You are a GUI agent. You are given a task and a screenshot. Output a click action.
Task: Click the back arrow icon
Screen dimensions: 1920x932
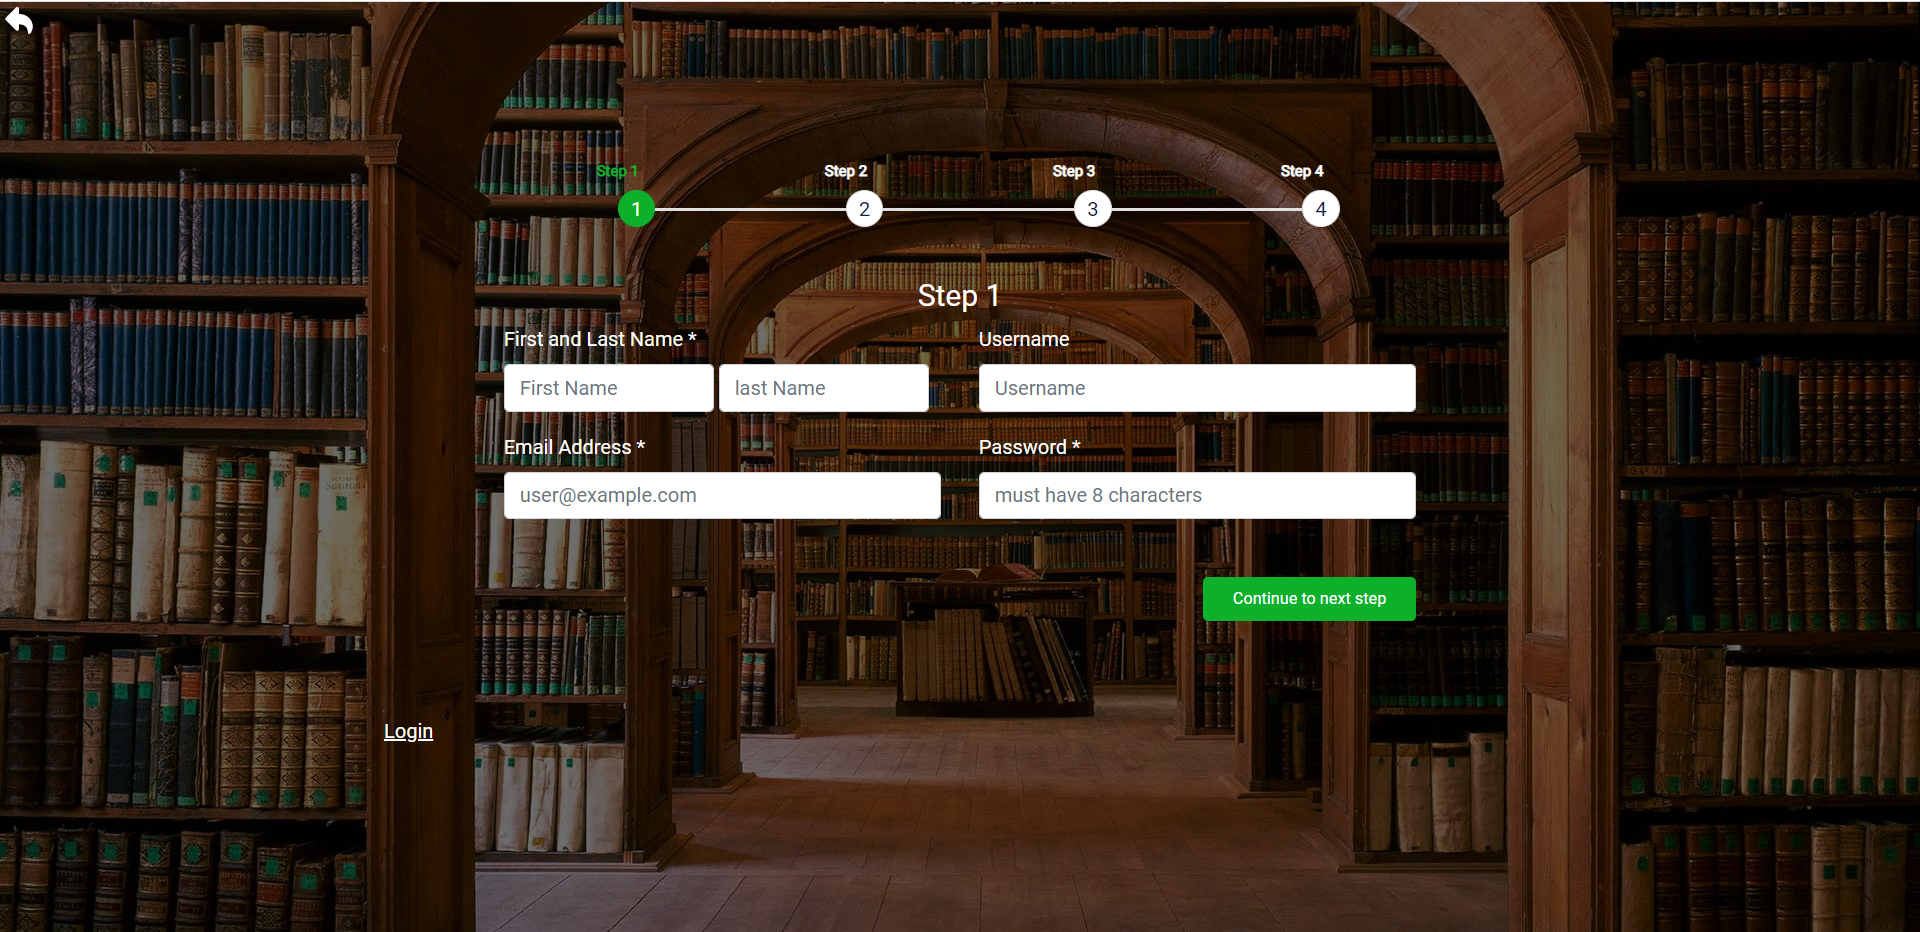click(19, 20)
